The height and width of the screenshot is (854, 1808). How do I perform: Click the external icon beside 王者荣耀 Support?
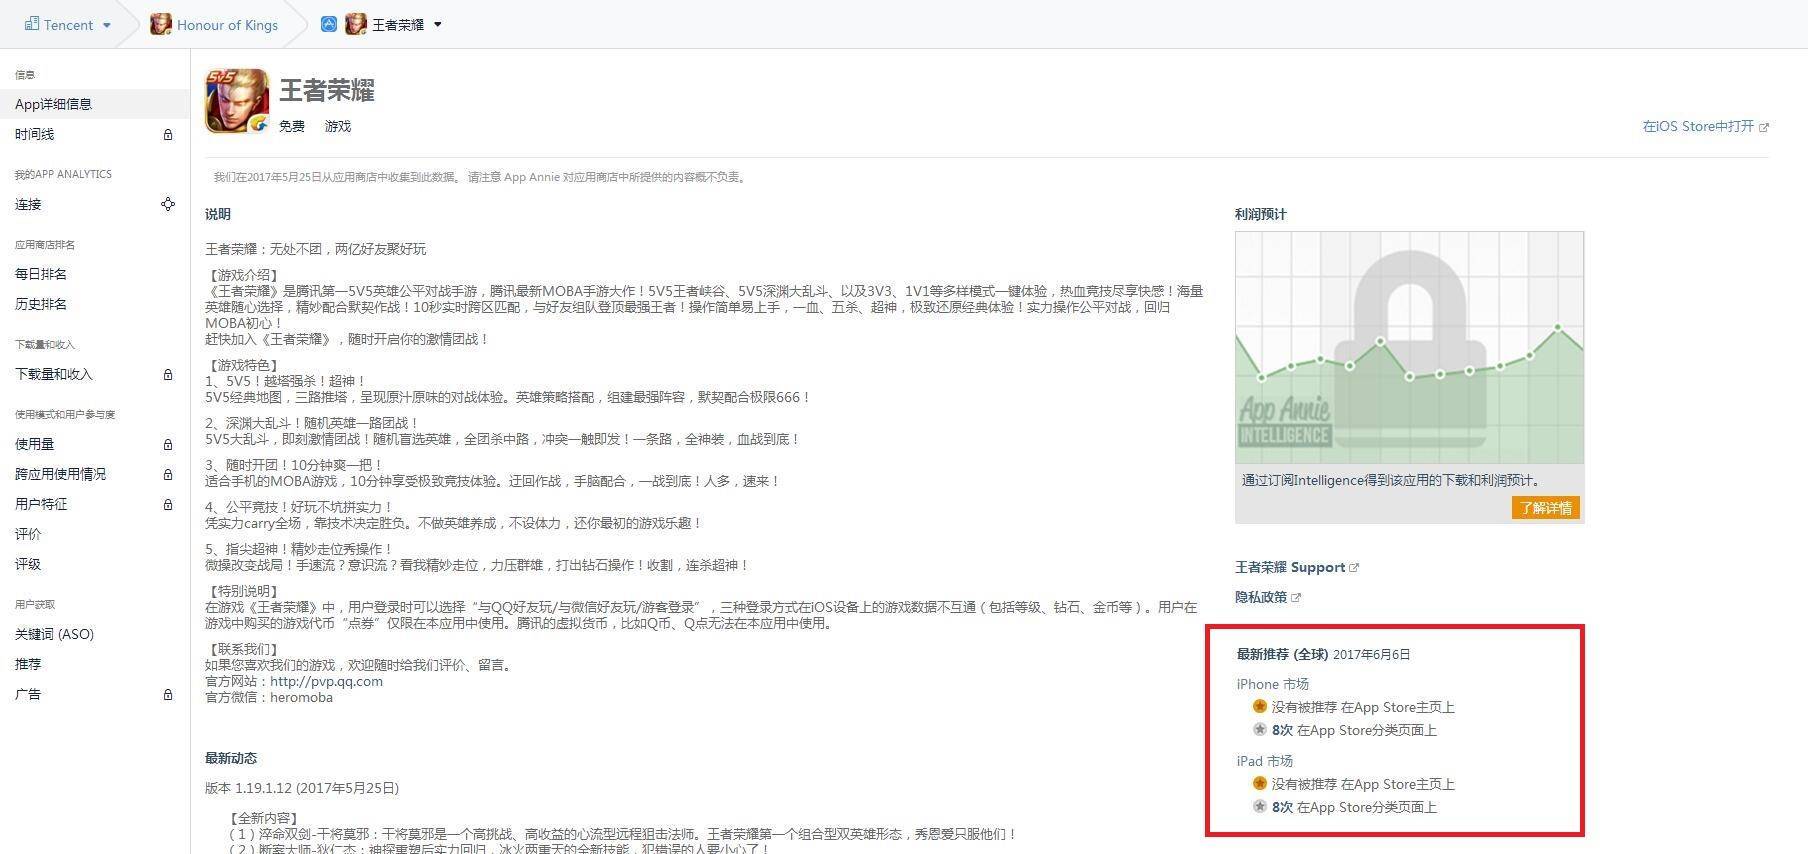click(1354, 568)
